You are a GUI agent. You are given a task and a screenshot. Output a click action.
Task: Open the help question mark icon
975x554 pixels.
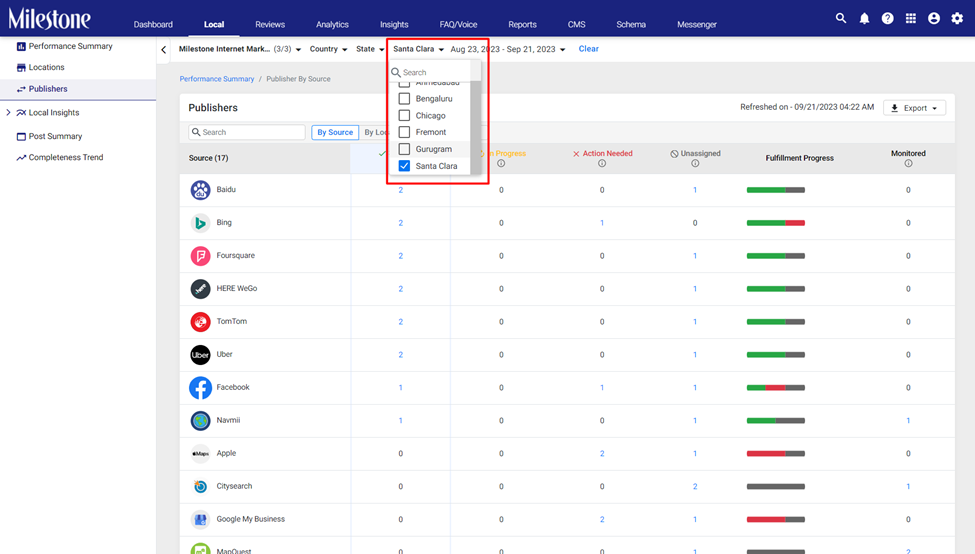tap(887, 19)
